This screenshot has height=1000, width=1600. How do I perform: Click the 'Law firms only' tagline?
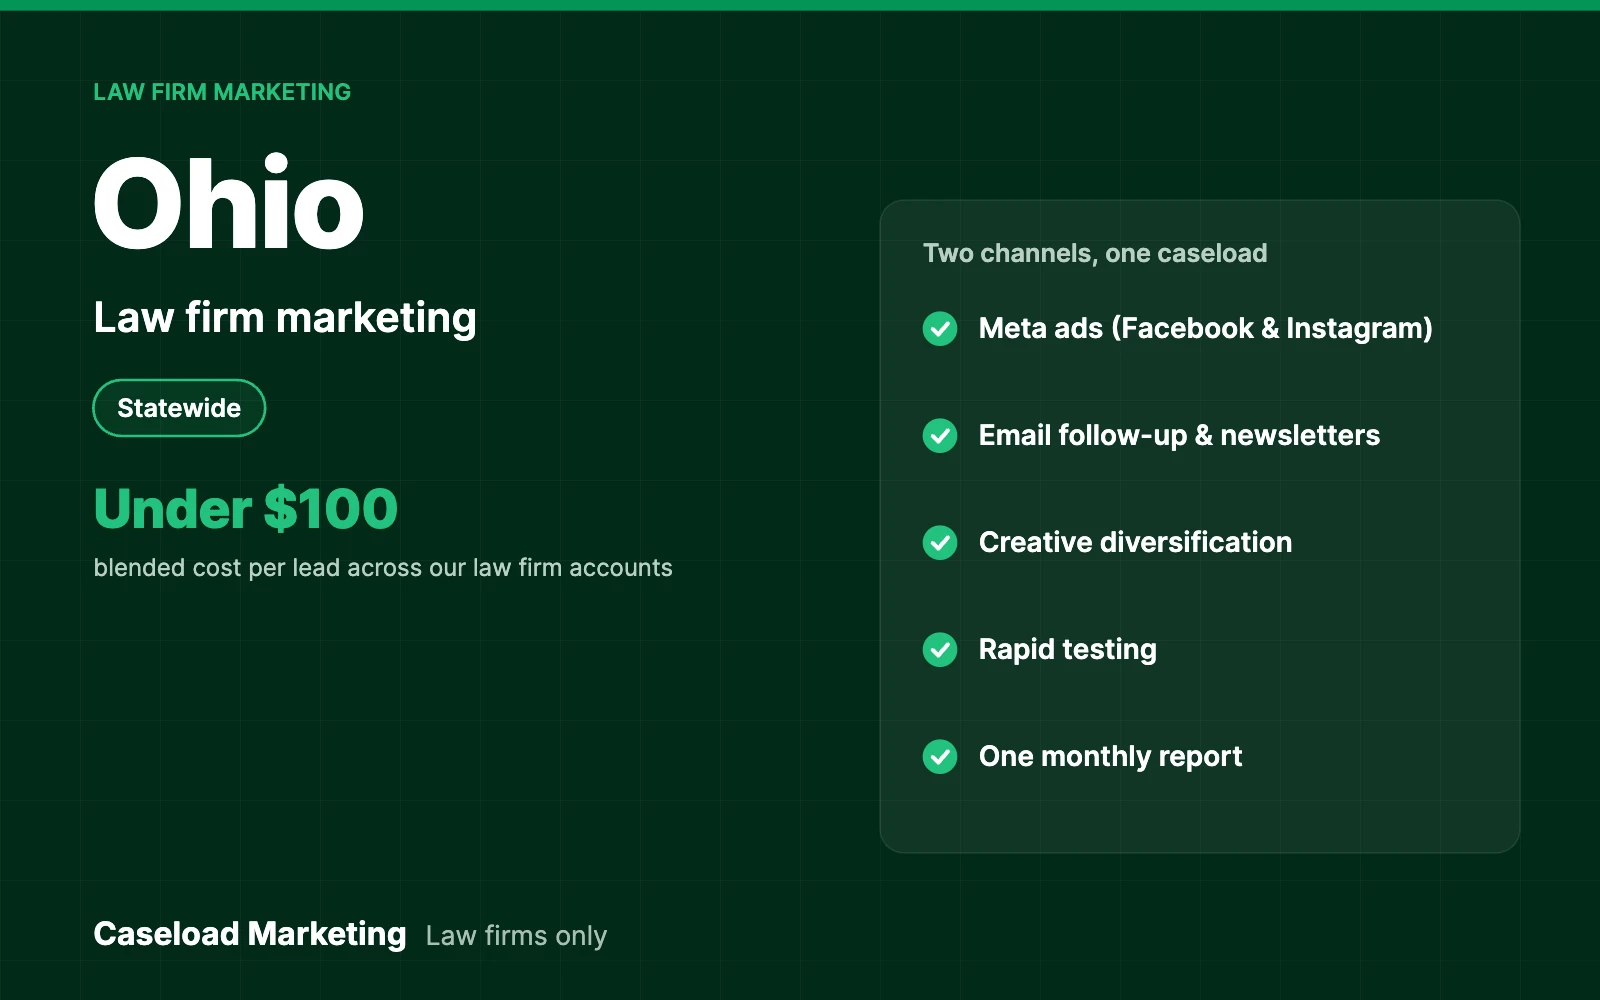coord(516,936)
